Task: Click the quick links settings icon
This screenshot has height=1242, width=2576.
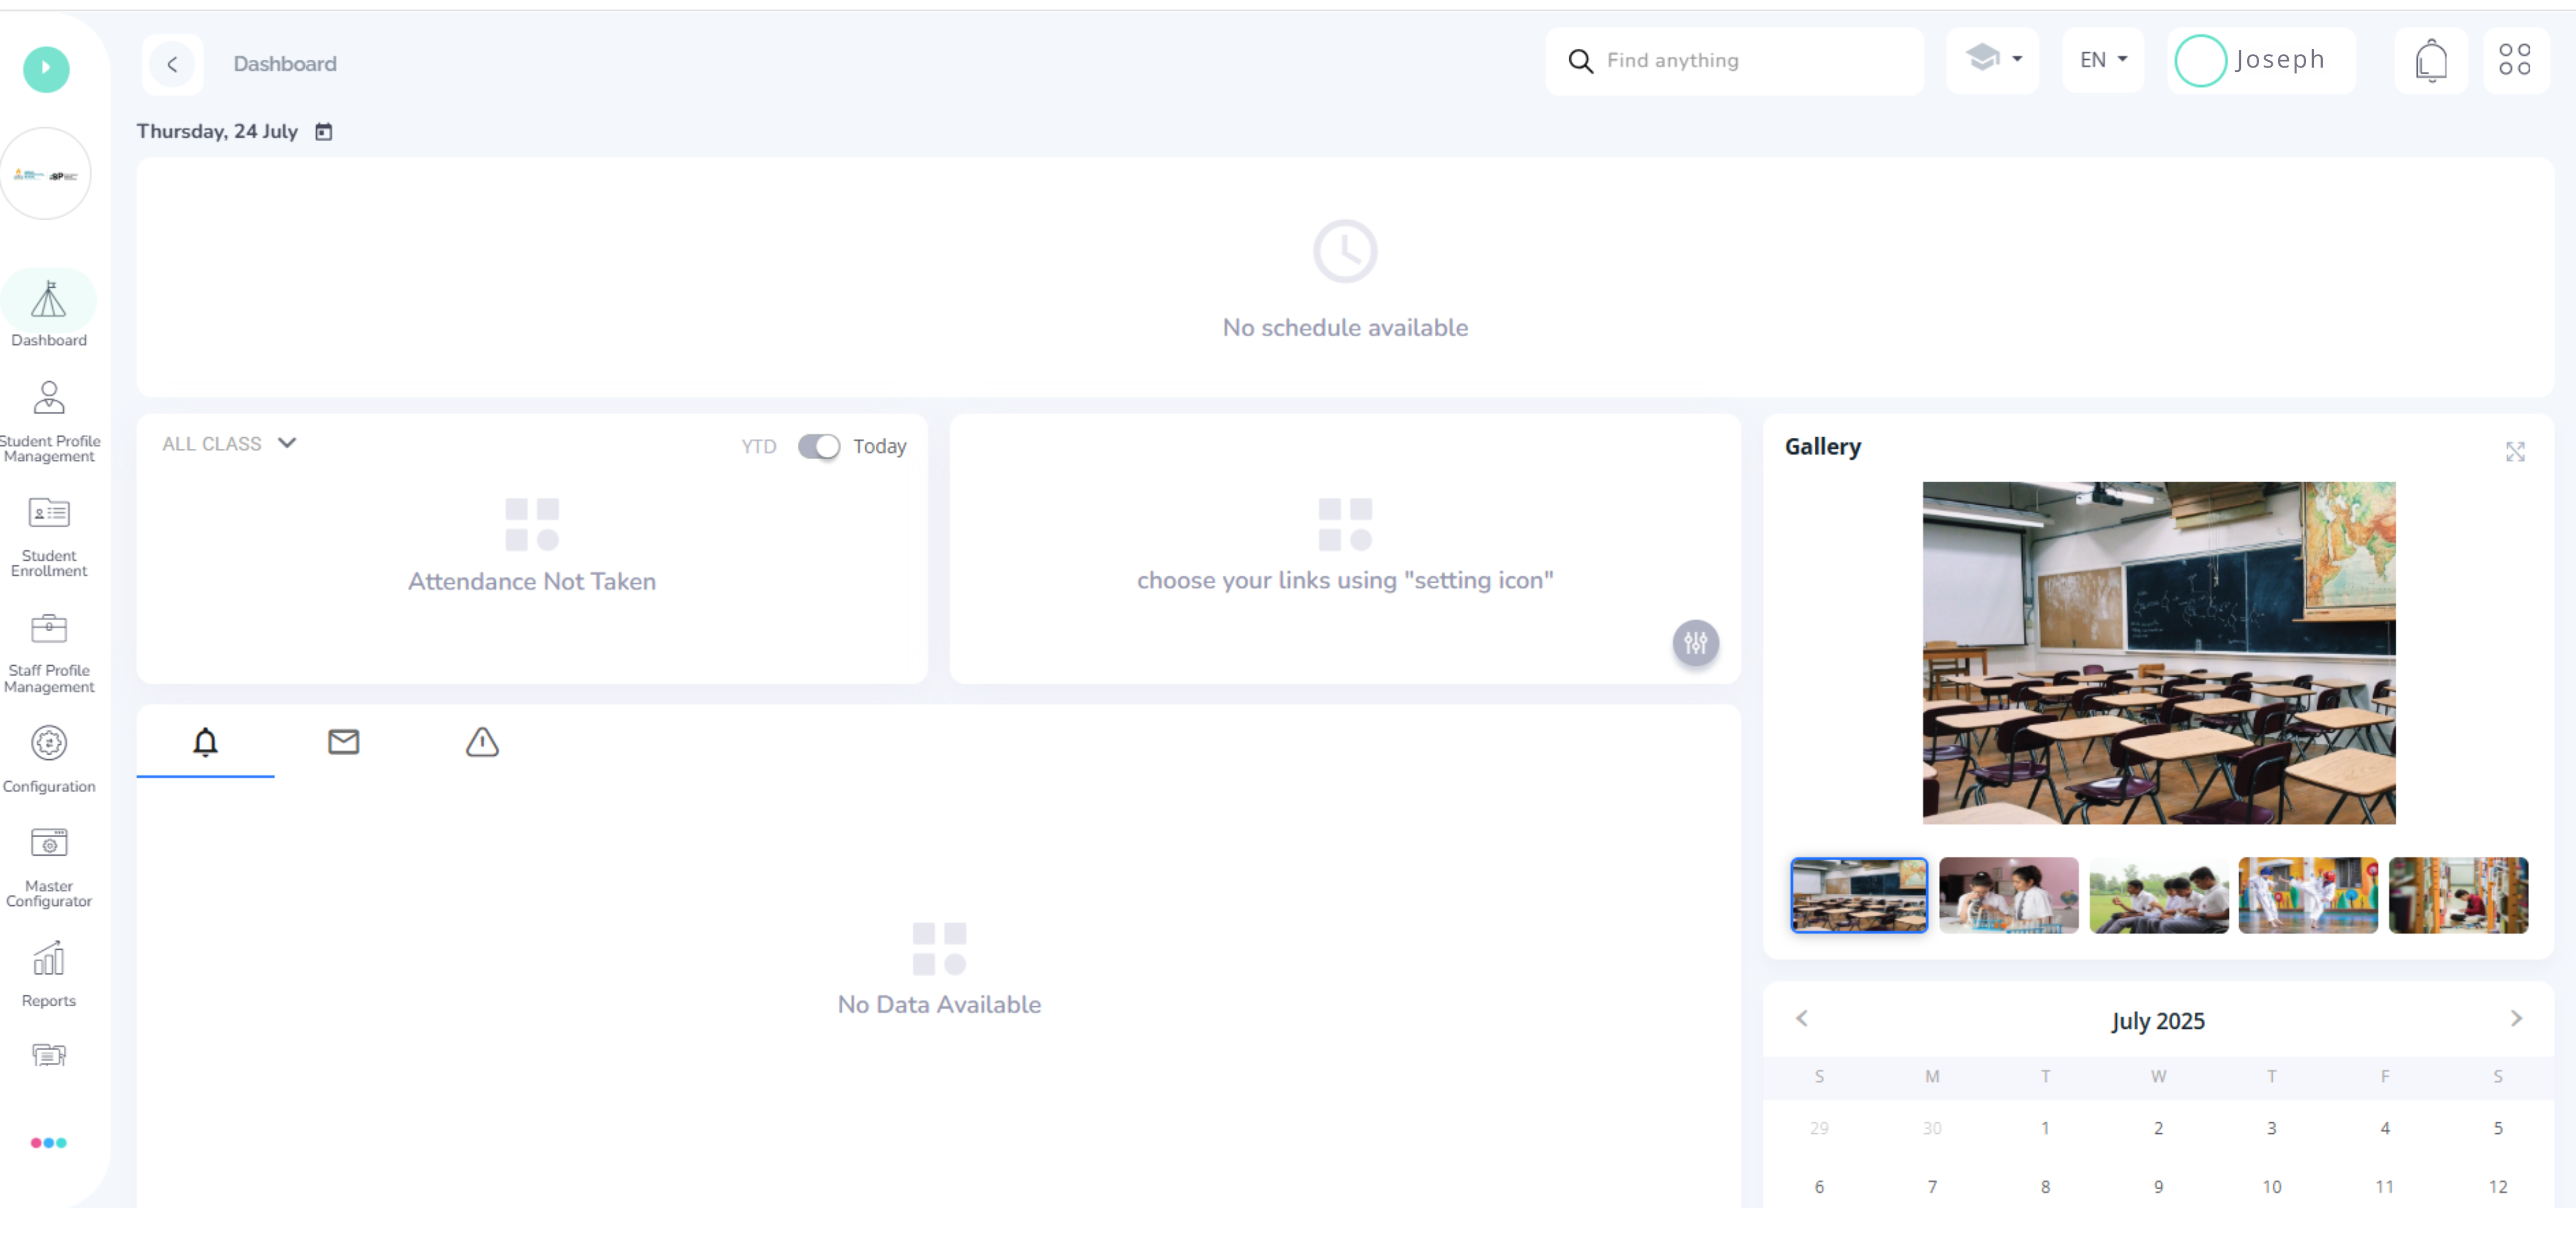Action: pos(1695,643)
